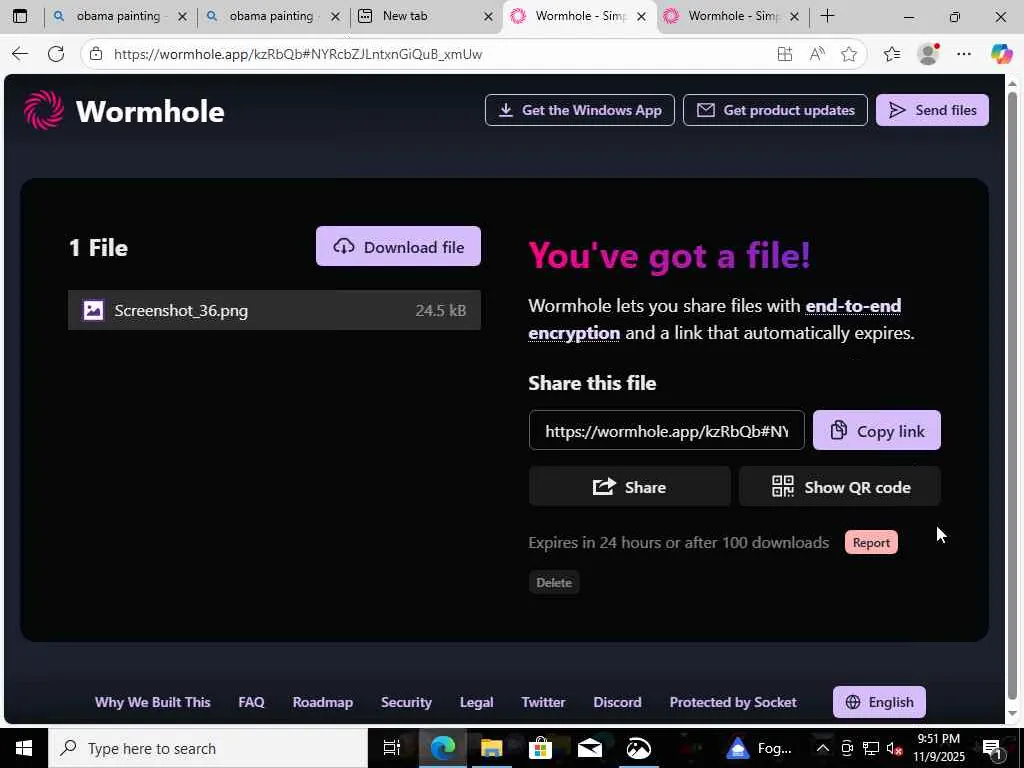This screenshot has height=768, width=1024.
Task: Click the Send files button
Action: click(x=932, y=110)
